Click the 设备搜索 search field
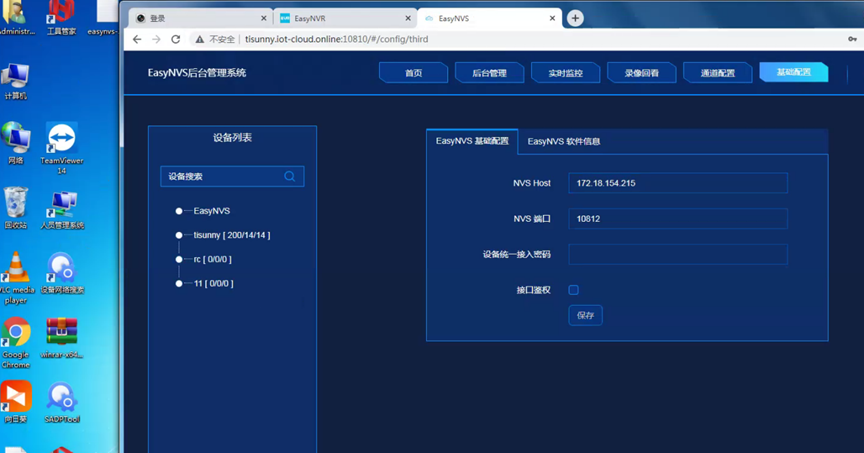This screenshot has height=453, width=864. 232,176
